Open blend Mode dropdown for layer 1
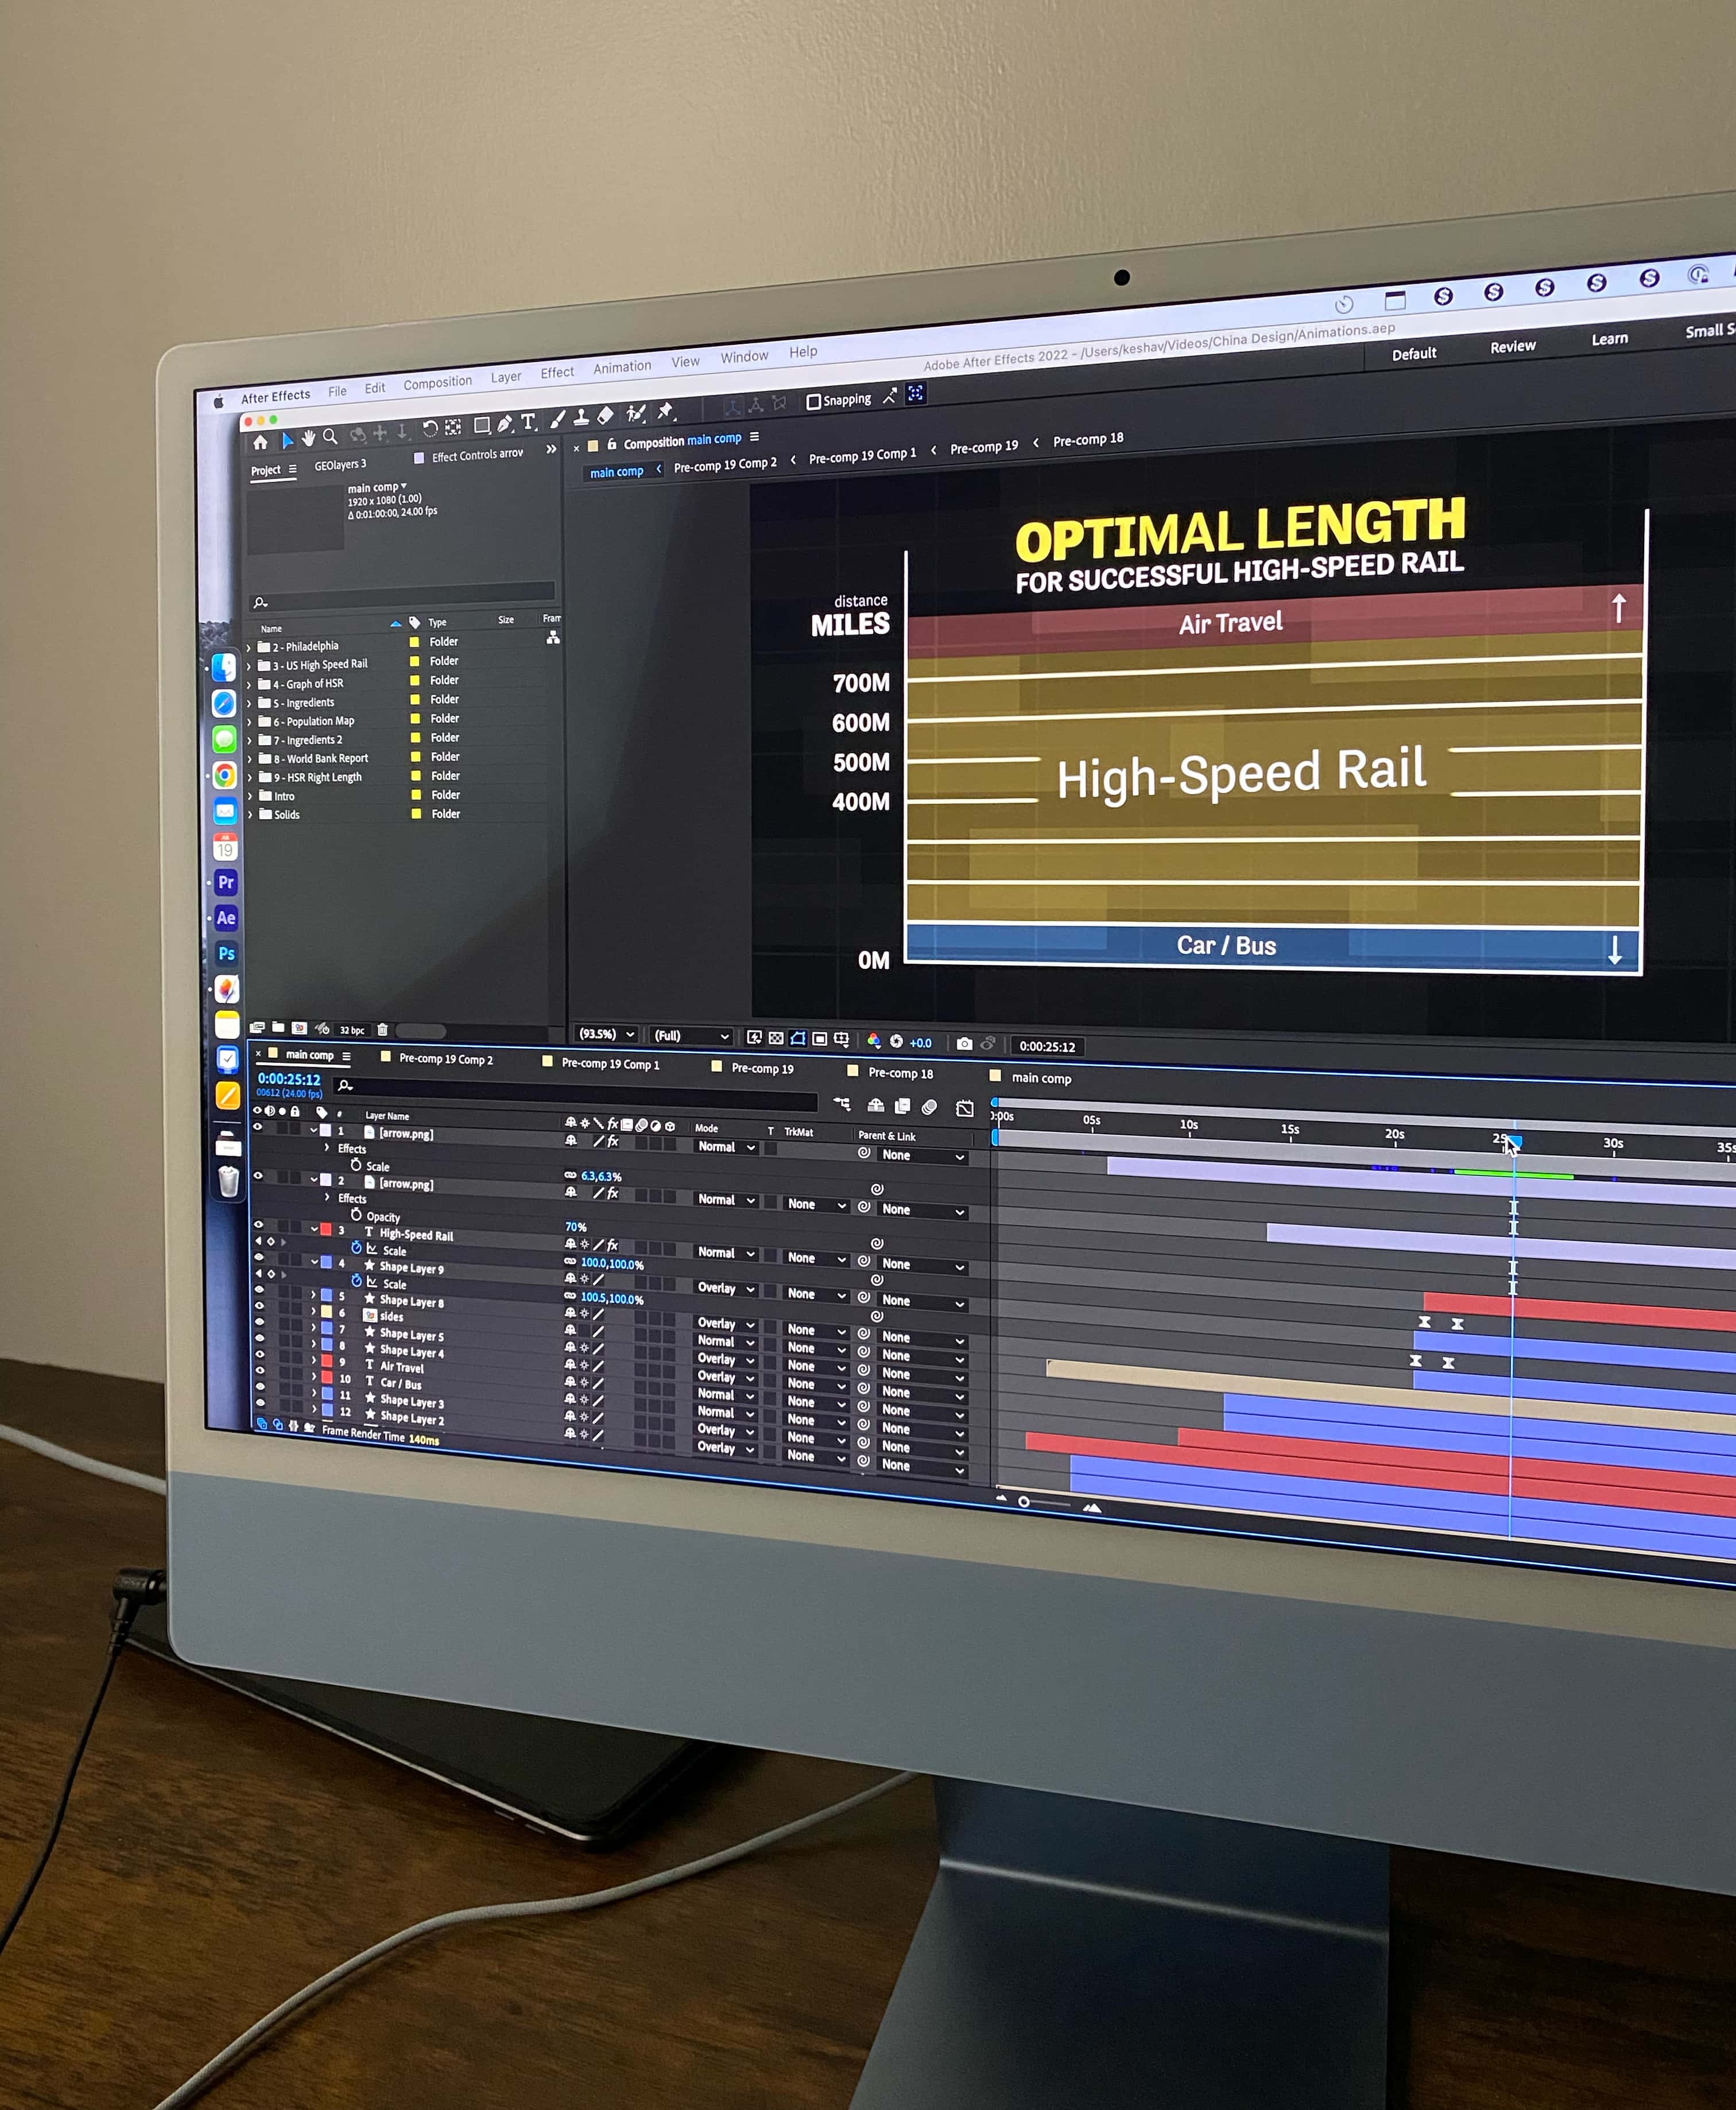 [x=727, y=1147]
